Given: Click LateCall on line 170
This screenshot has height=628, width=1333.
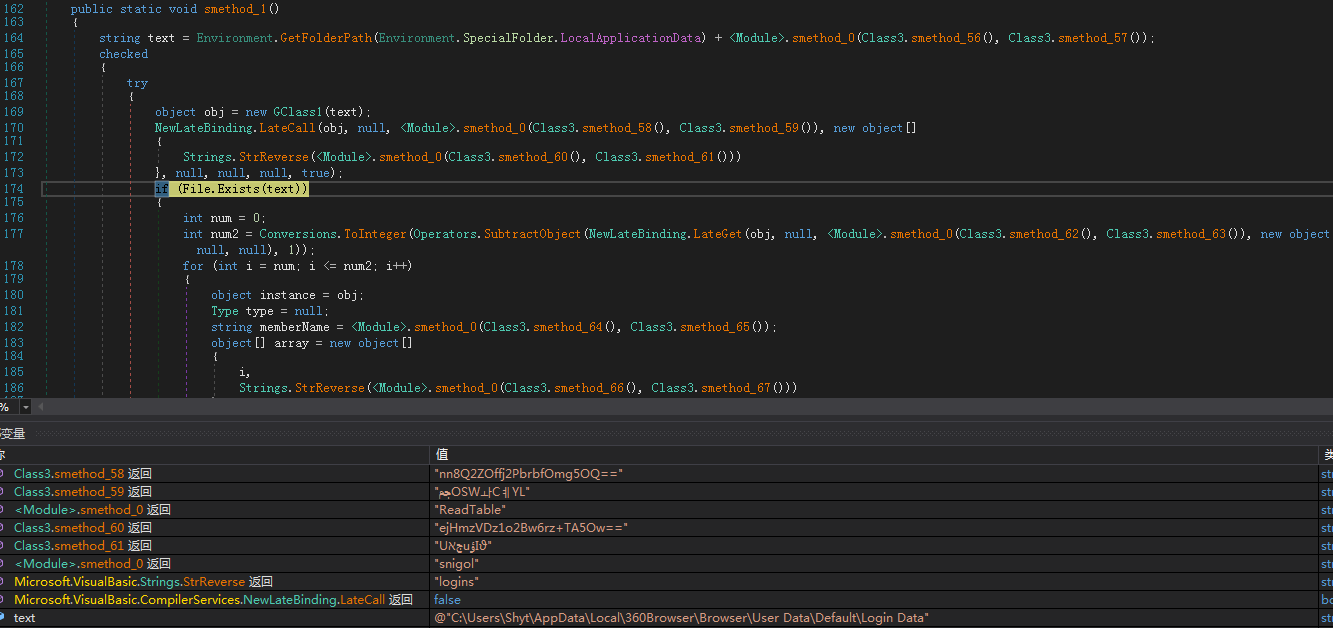Looking at the screenshot, I should click(x=288, y=128).
